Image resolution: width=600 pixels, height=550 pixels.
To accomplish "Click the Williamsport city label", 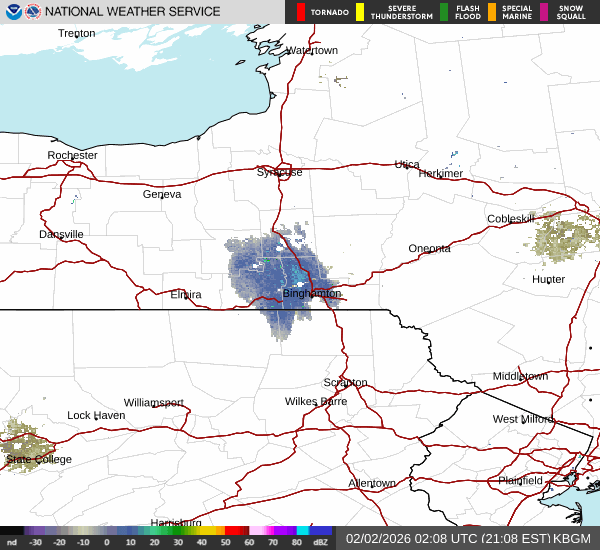I will (154, 402).
